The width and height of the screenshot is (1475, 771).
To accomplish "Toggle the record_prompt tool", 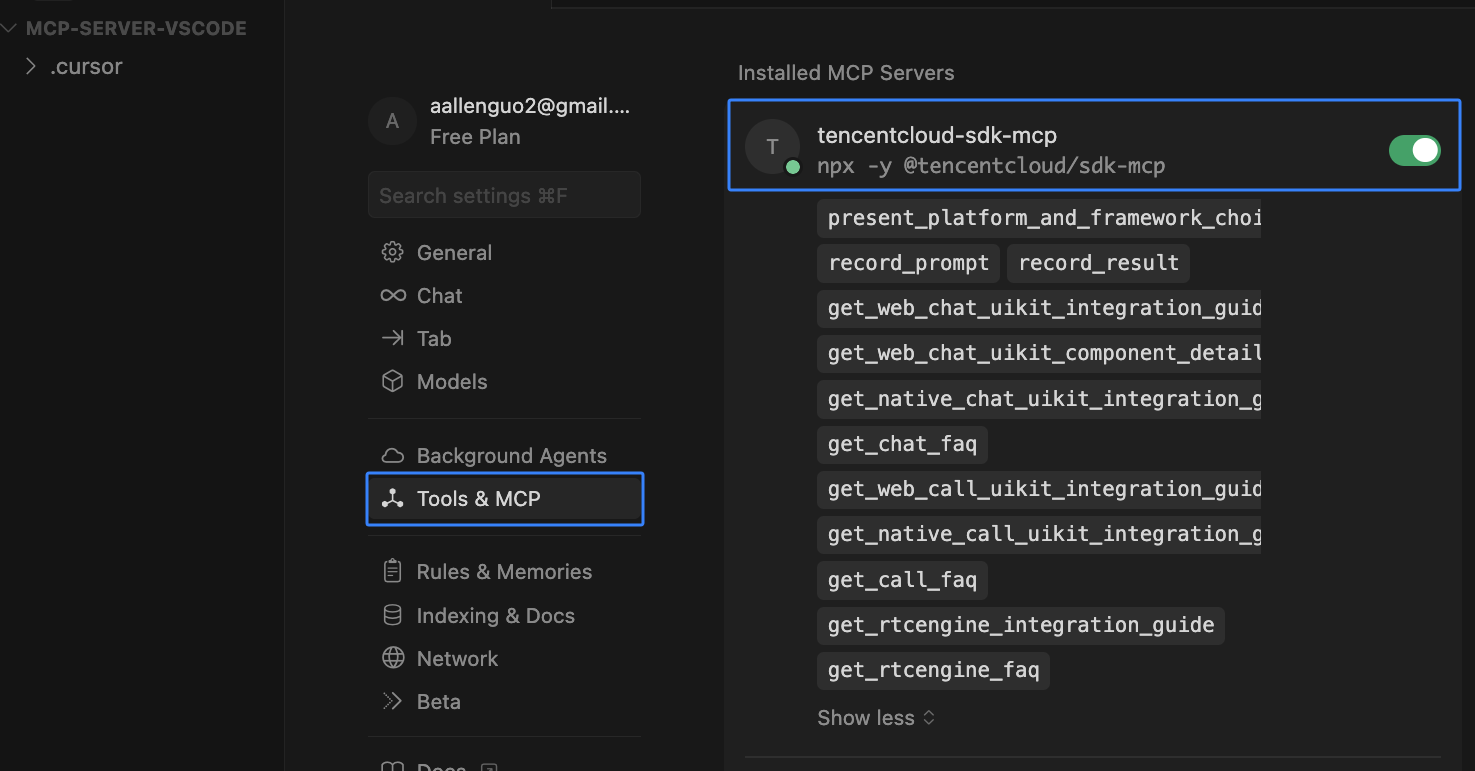I will 908,263.
